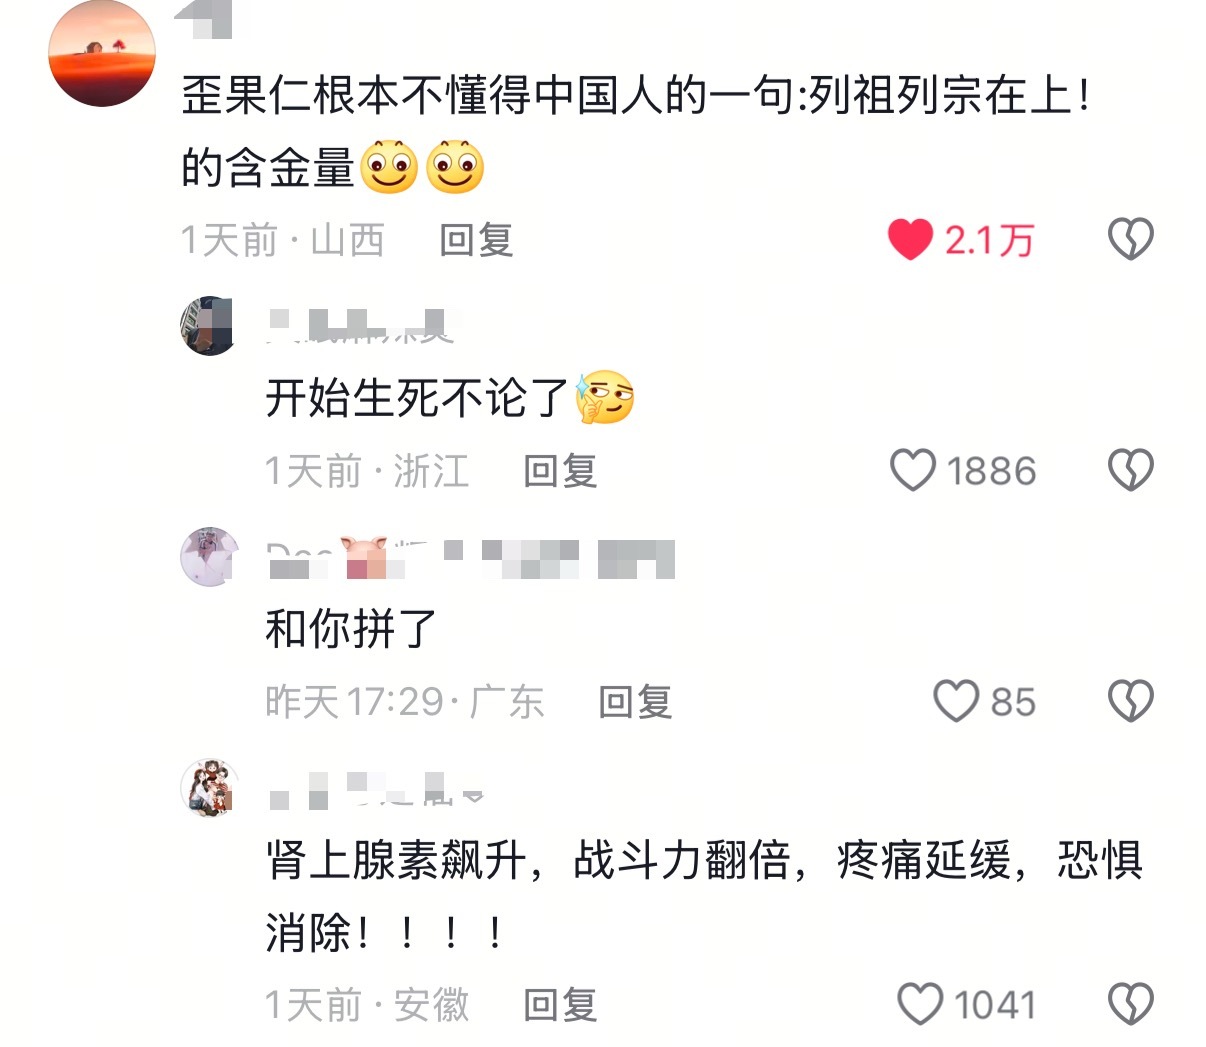Like the comment with 2.1万 likes
Image resolution: width=1206 pixels, height=1047 pixels.
click(x=910, y=240)
